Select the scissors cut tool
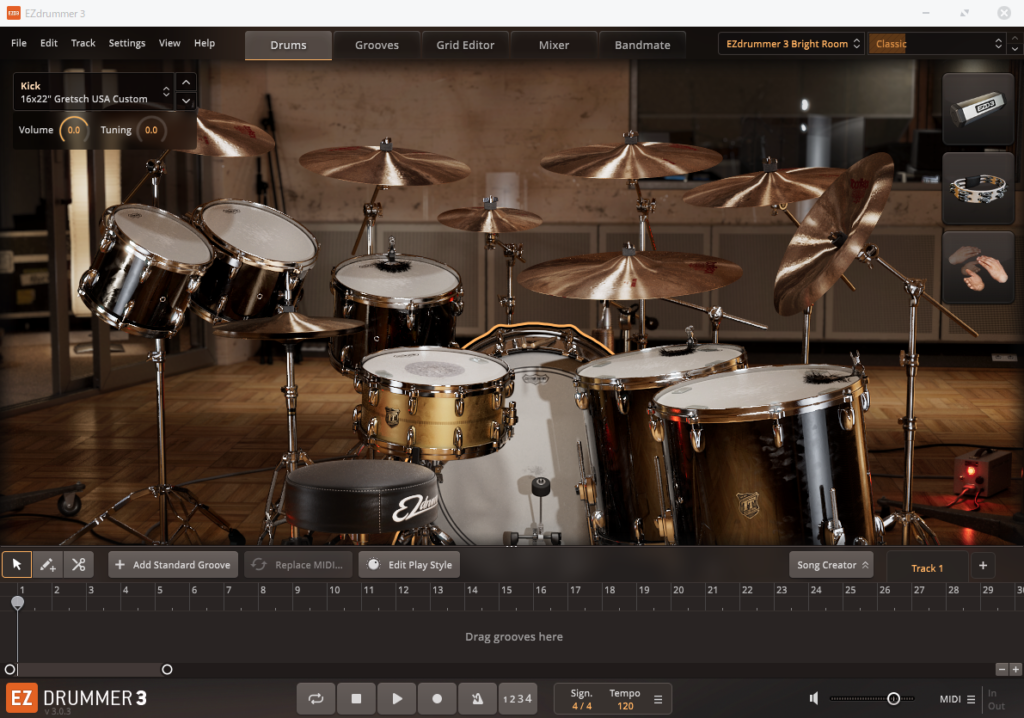Viewport: 1024px width, 718px height. (78, 565)
